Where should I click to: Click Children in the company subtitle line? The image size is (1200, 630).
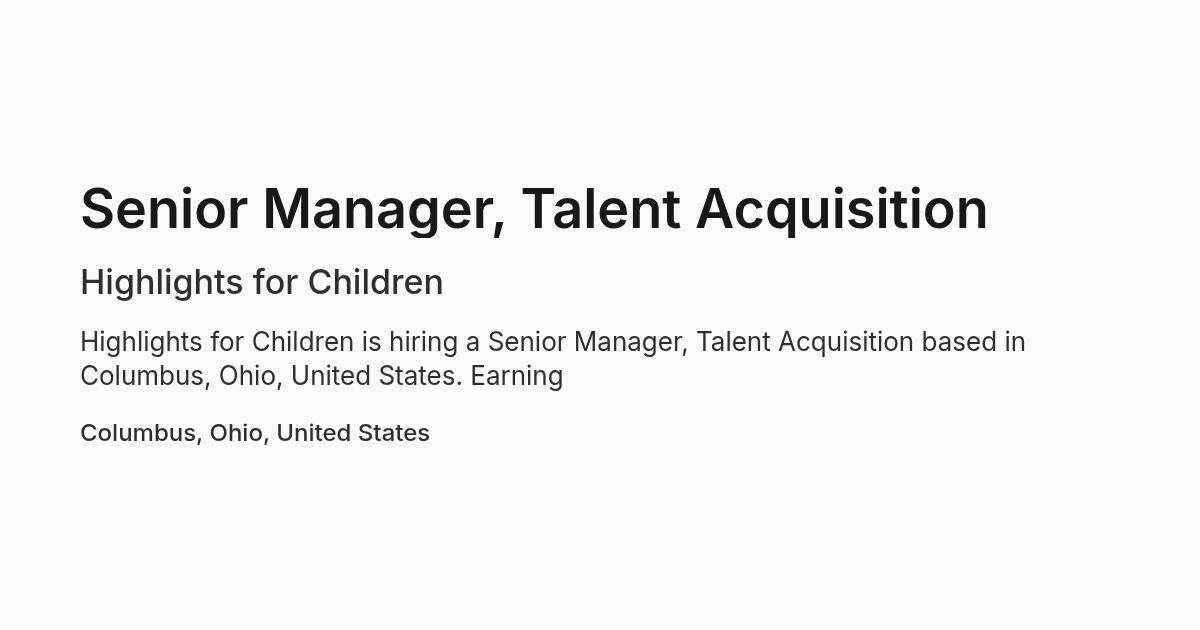(x=375, y=283)
